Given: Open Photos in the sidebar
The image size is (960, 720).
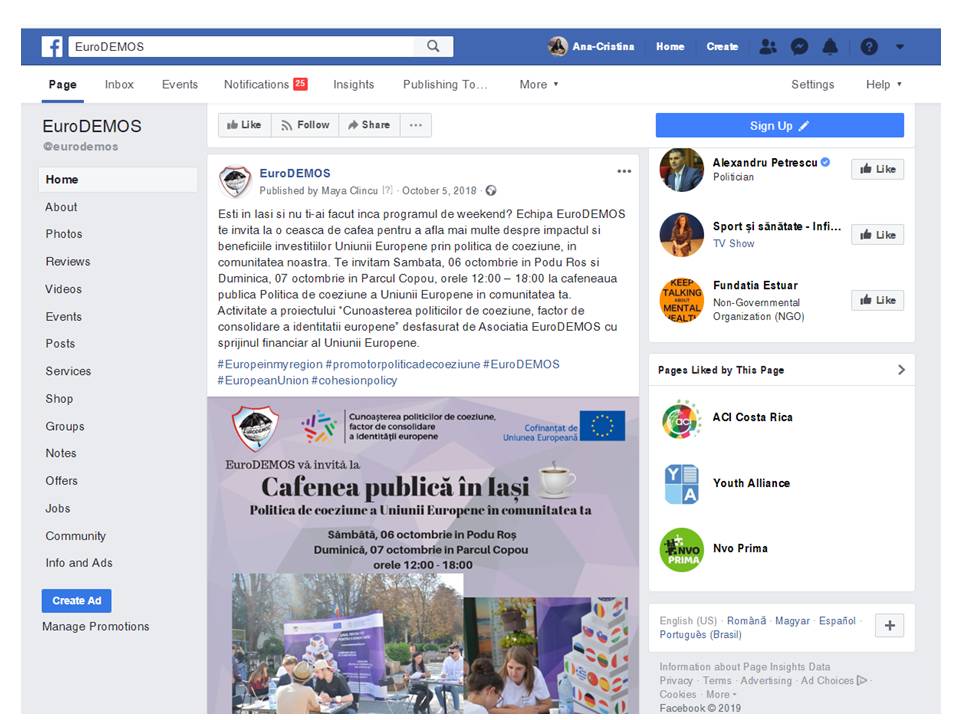Looking at the screenshot, I should tap(64, 234).
